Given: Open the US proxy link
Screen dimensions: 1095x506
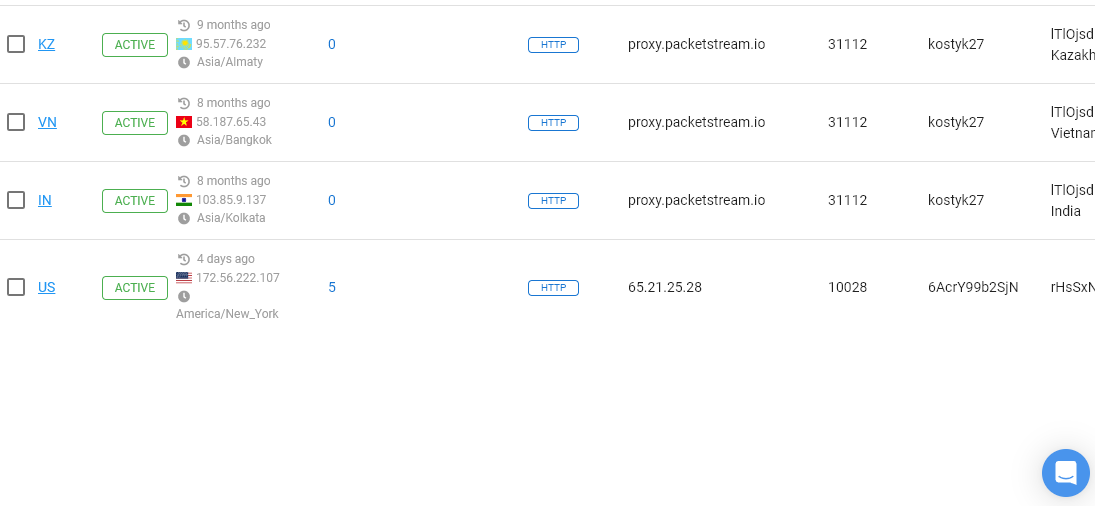Looking at the screenshot, I should 47,287.
